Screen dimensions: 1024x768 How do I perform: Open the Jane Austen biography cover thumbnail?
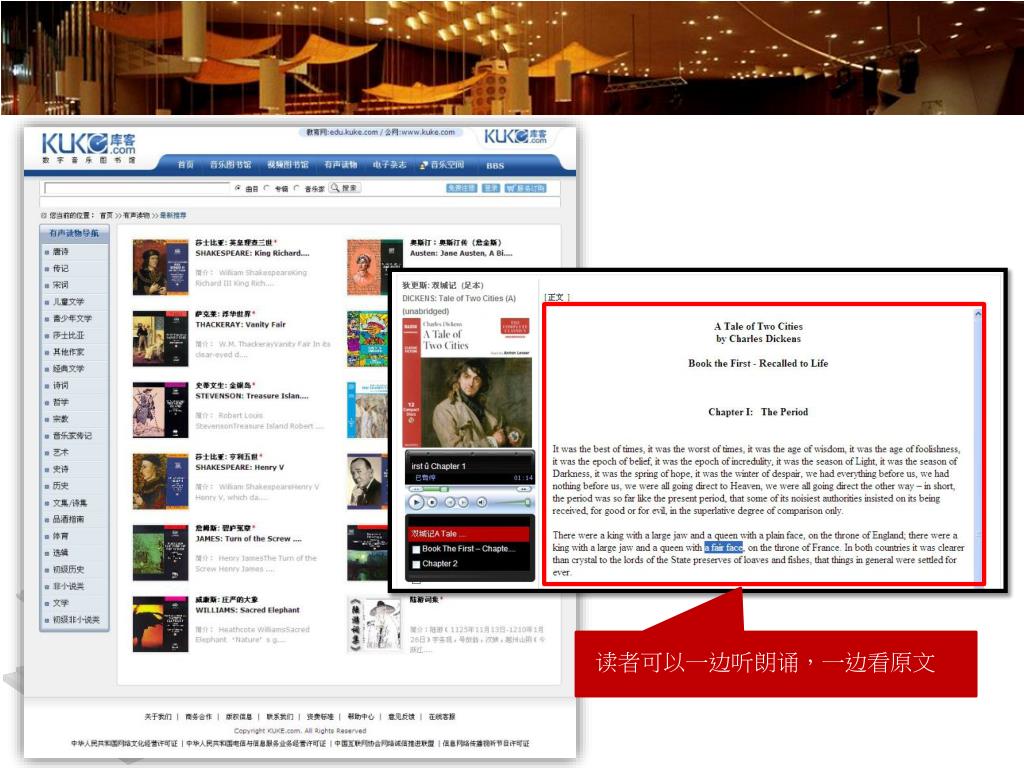(x=374, y=267)
